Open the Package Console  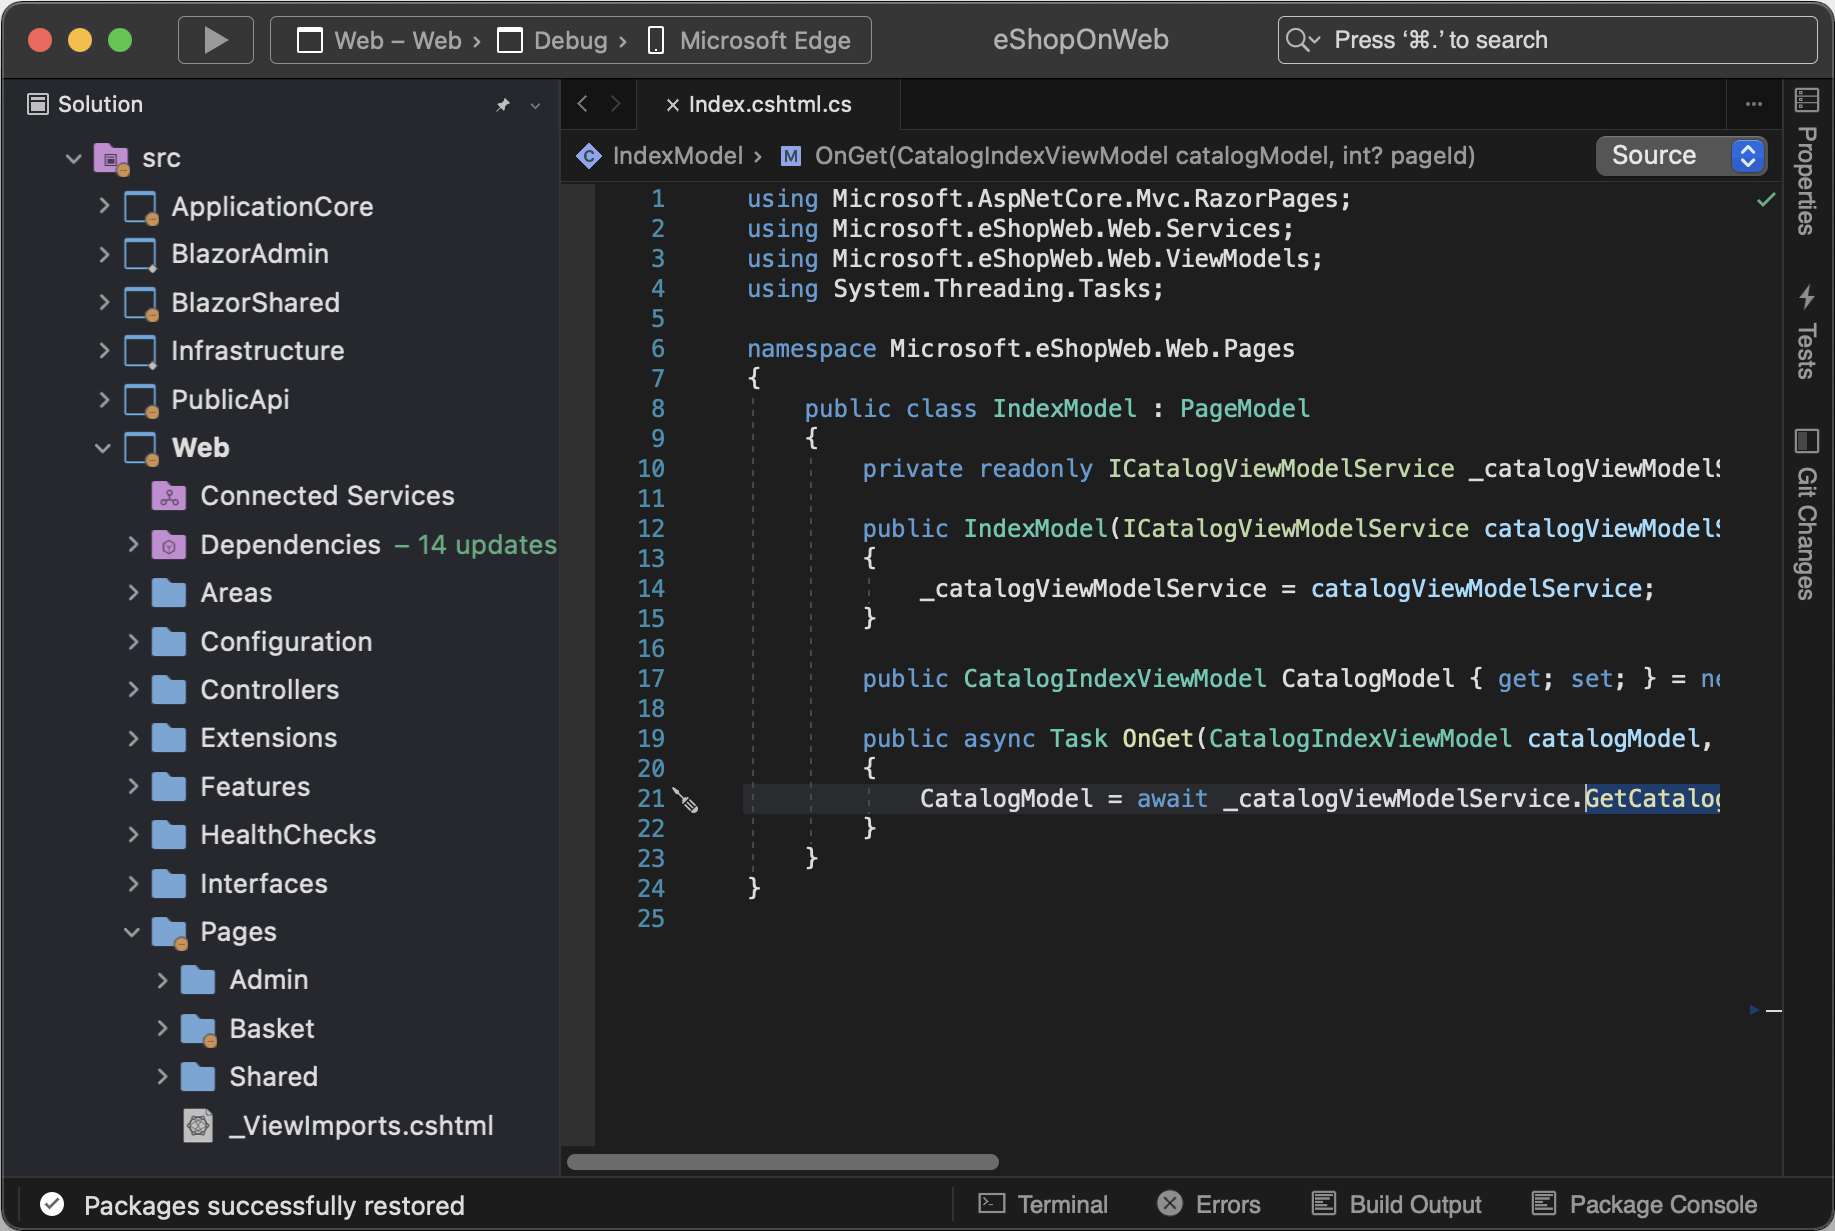coord(1642,1204)
